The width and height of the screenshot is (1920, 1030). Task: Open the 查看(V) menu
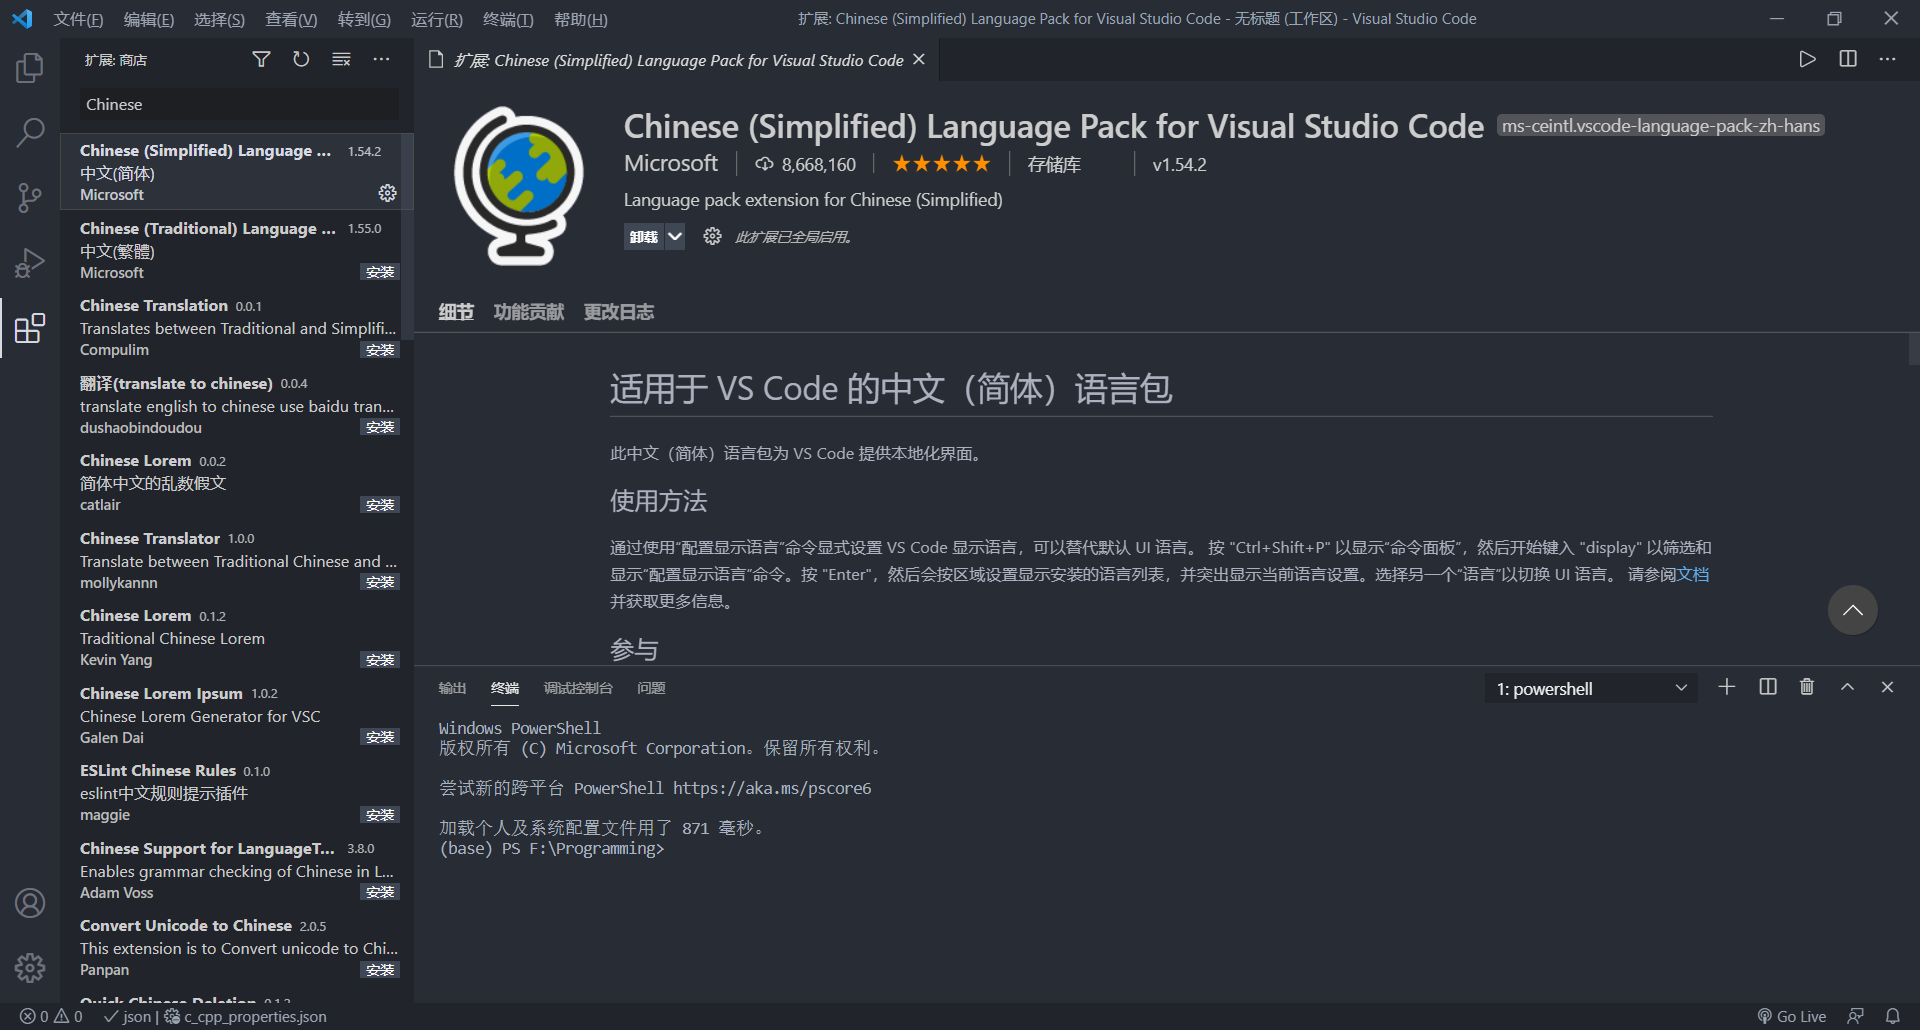click(x=291, y=19)
